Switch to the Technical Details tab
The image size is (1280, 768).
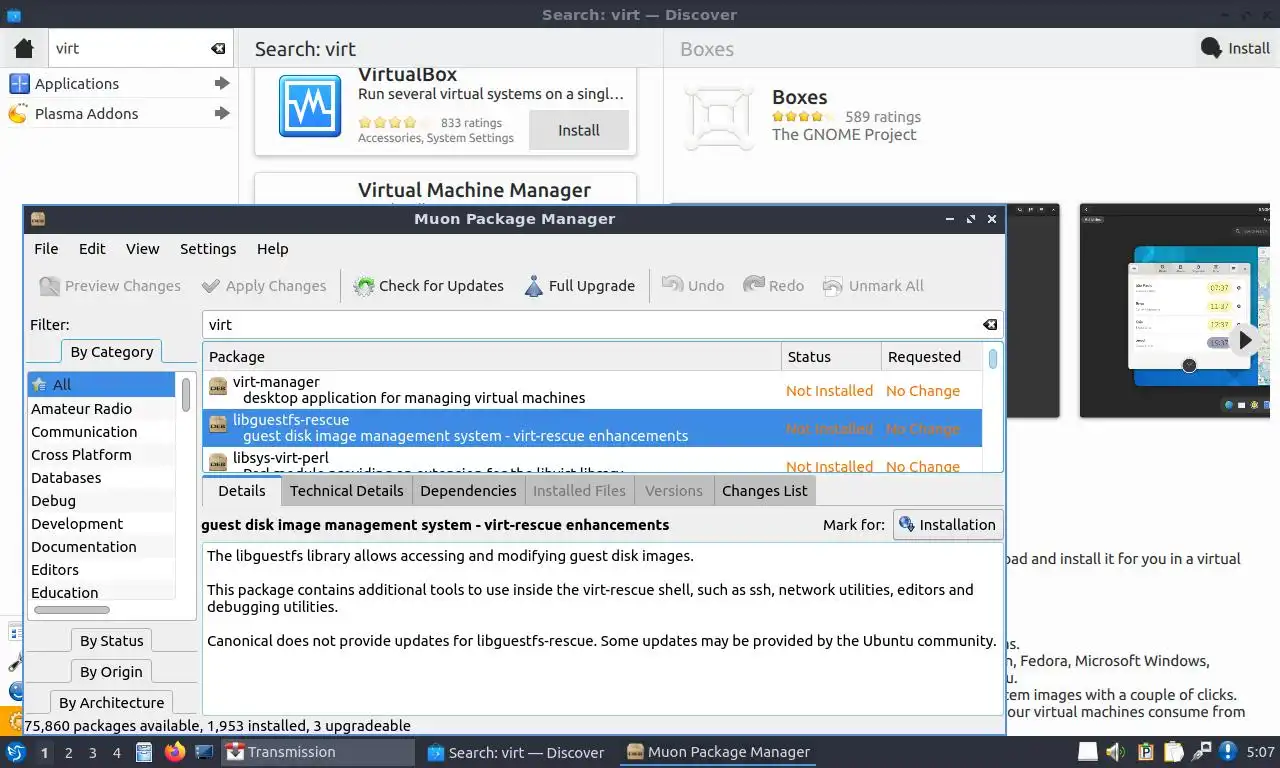coord(346,491)
